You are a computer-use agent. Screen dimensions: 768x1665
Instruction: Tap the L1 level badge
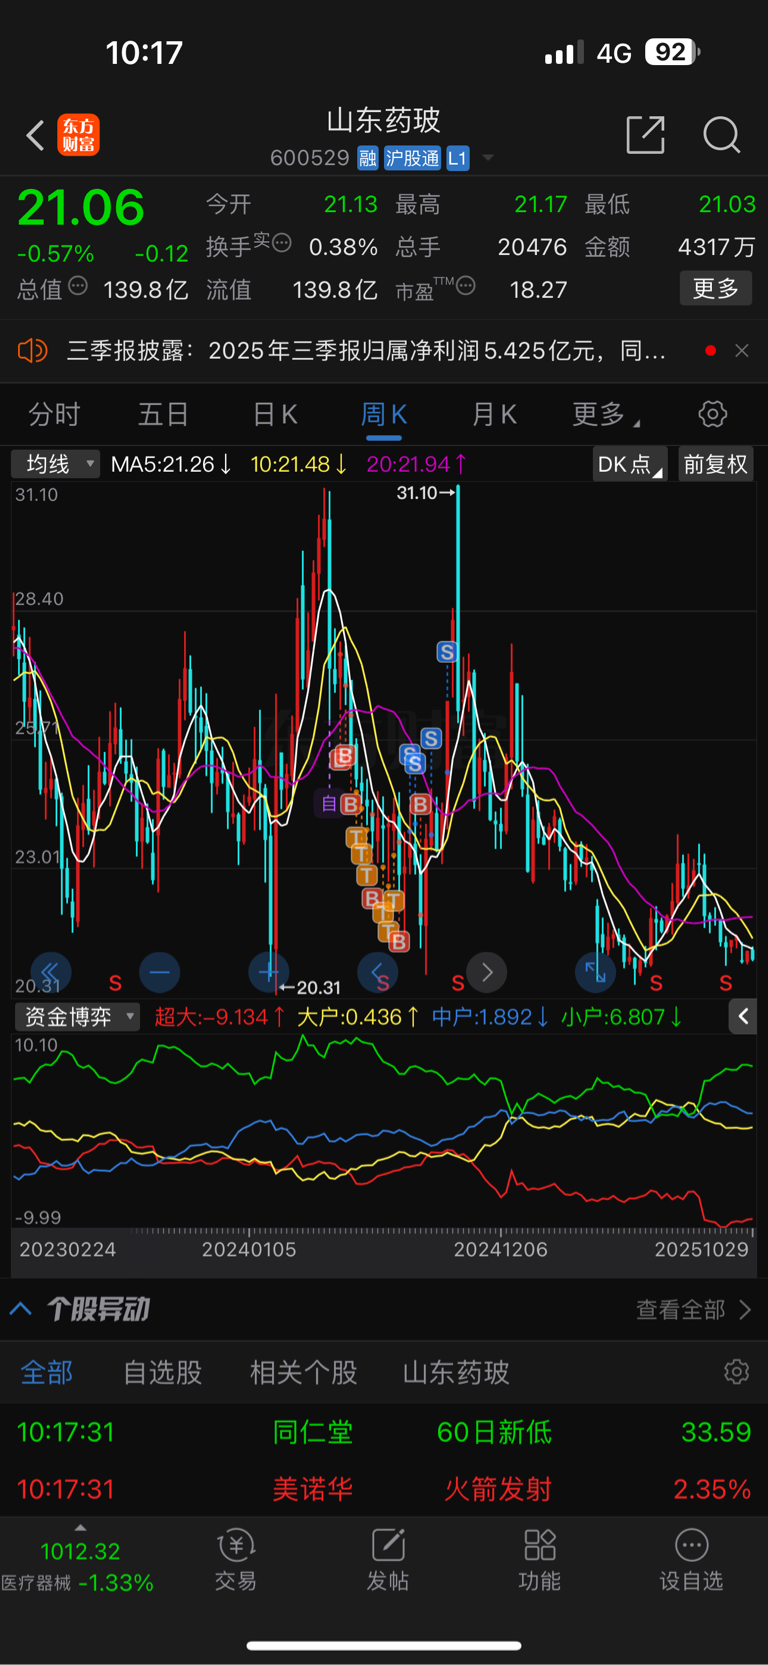pos(457,158)
